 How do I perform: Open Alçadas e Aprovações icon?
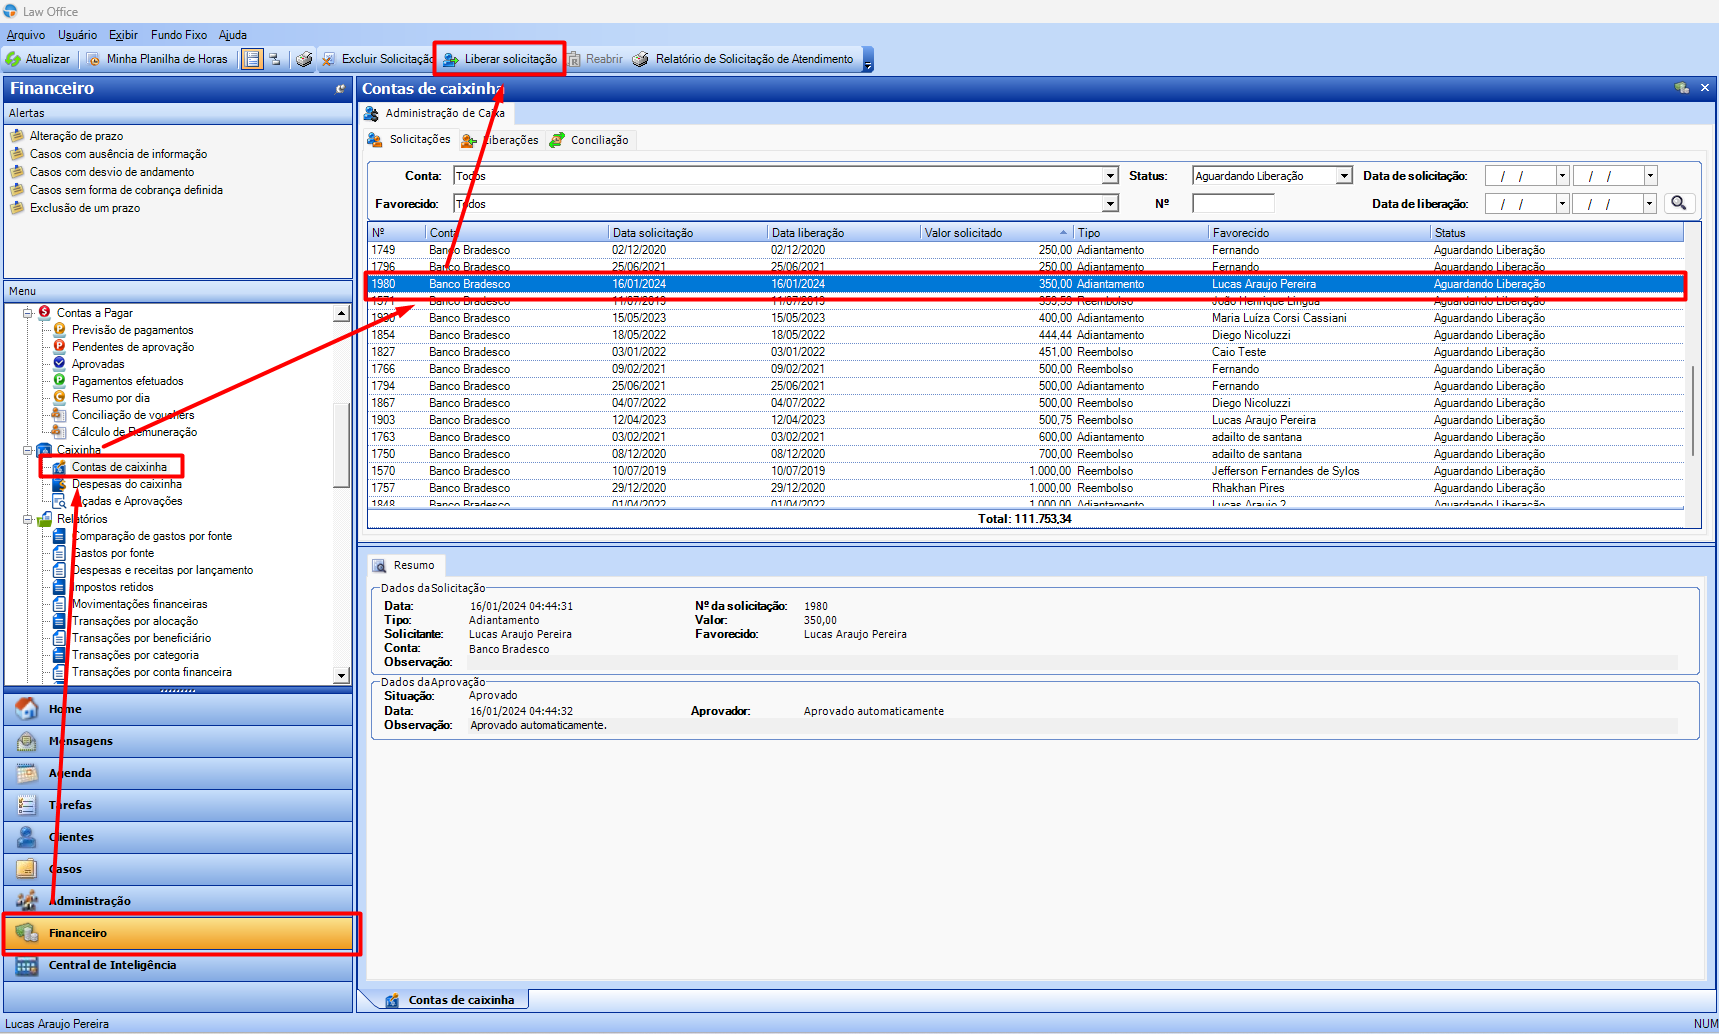tap(59, 501)
